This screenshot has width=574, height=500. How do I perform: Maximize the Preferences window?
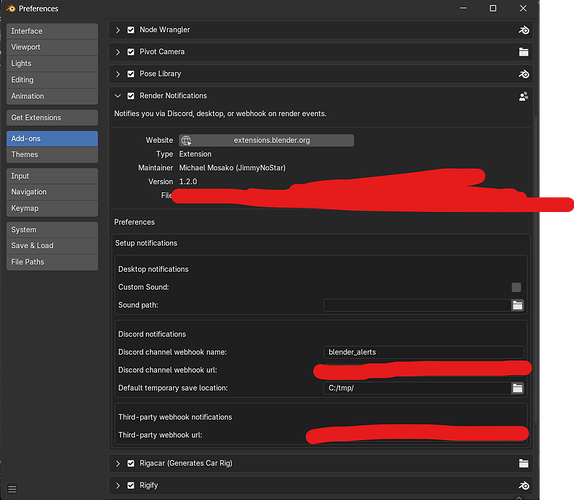(493, 8)
